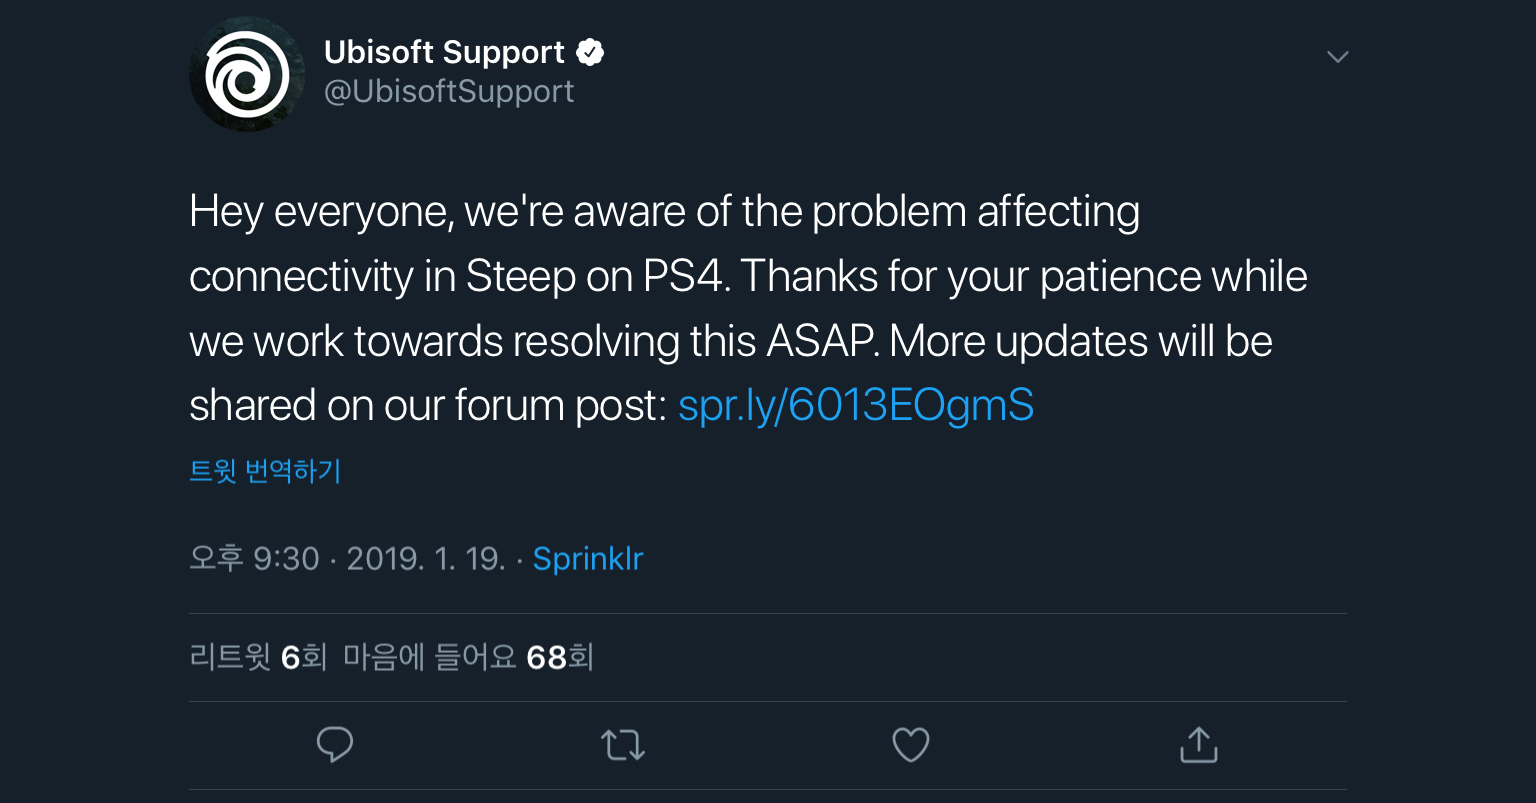Retweet this Ubisoft Support tweet

point(622,745)
